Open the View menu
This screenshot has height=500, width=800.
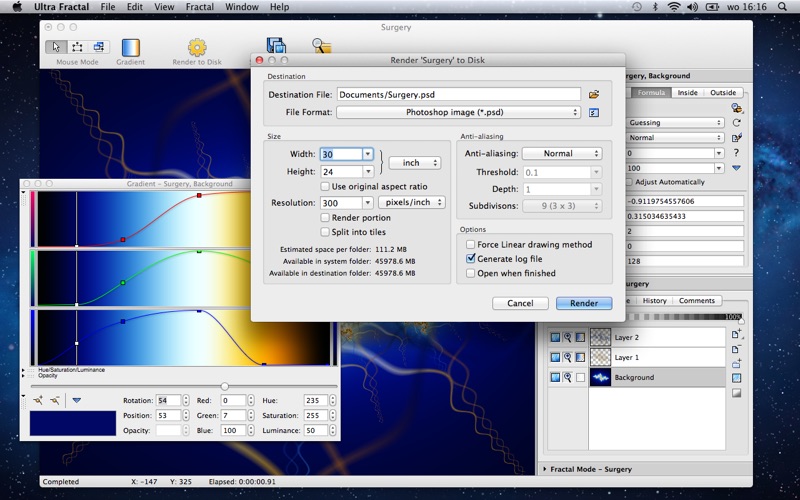[x=164, y=7]
